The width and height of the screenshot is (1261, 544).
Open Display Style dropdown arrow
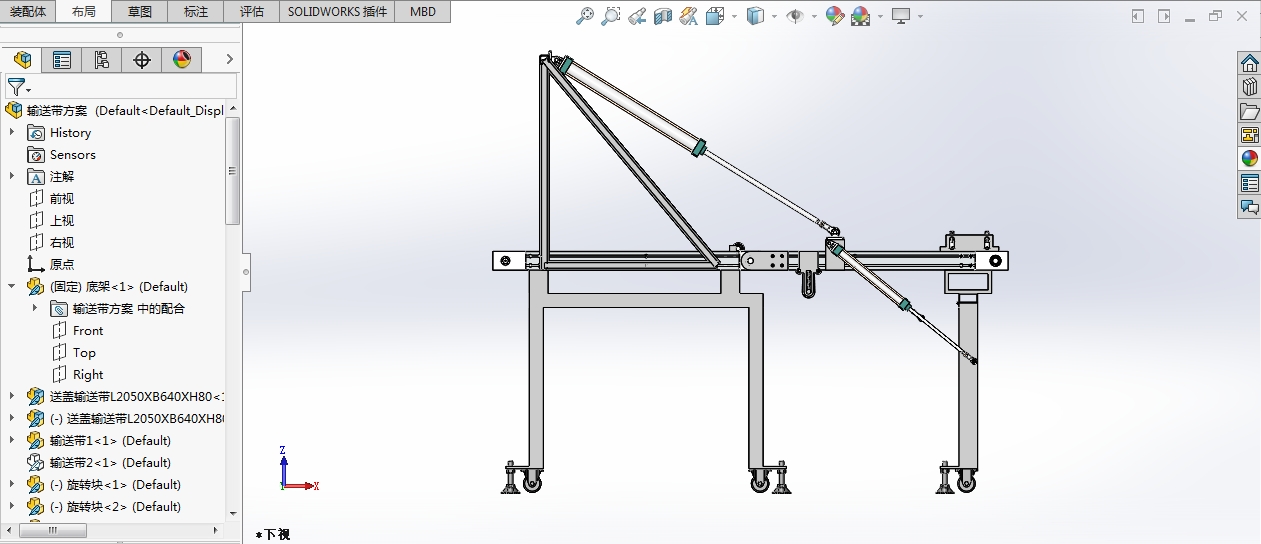click(x=774, y=17)
